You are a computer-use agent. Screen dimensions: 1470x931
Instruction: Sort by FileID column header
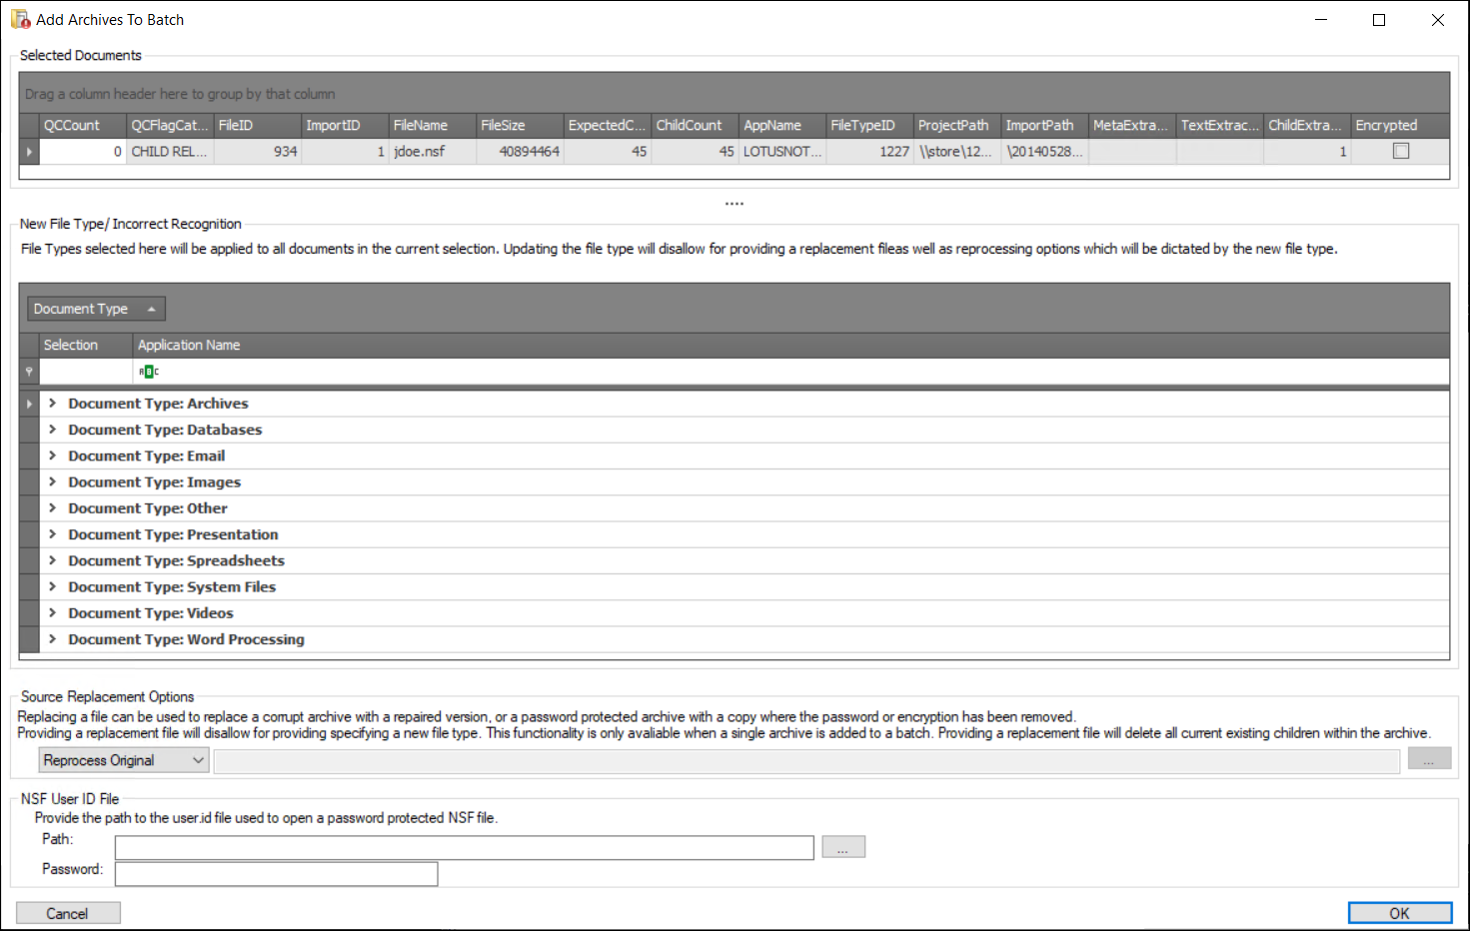257,125
